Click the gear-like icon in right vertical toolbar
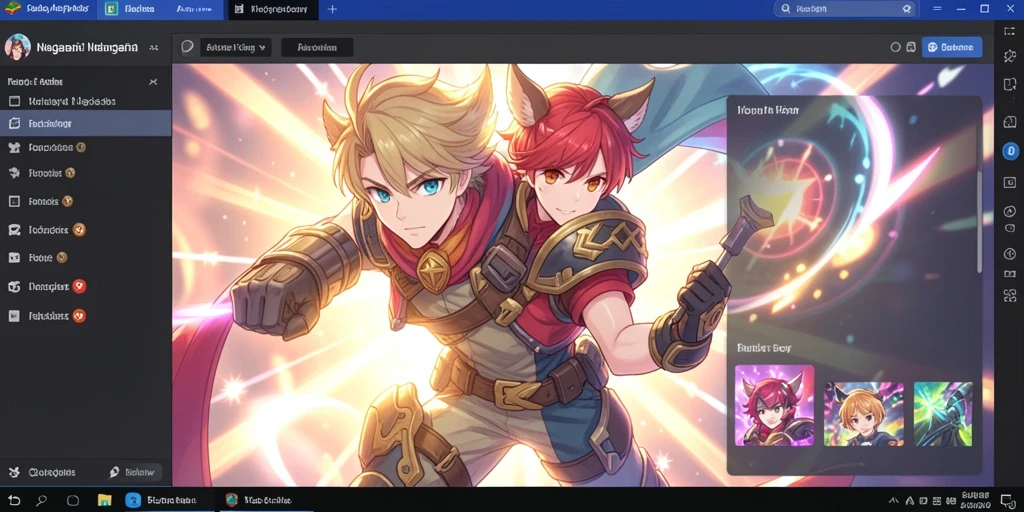 [x=1010, y=56]
